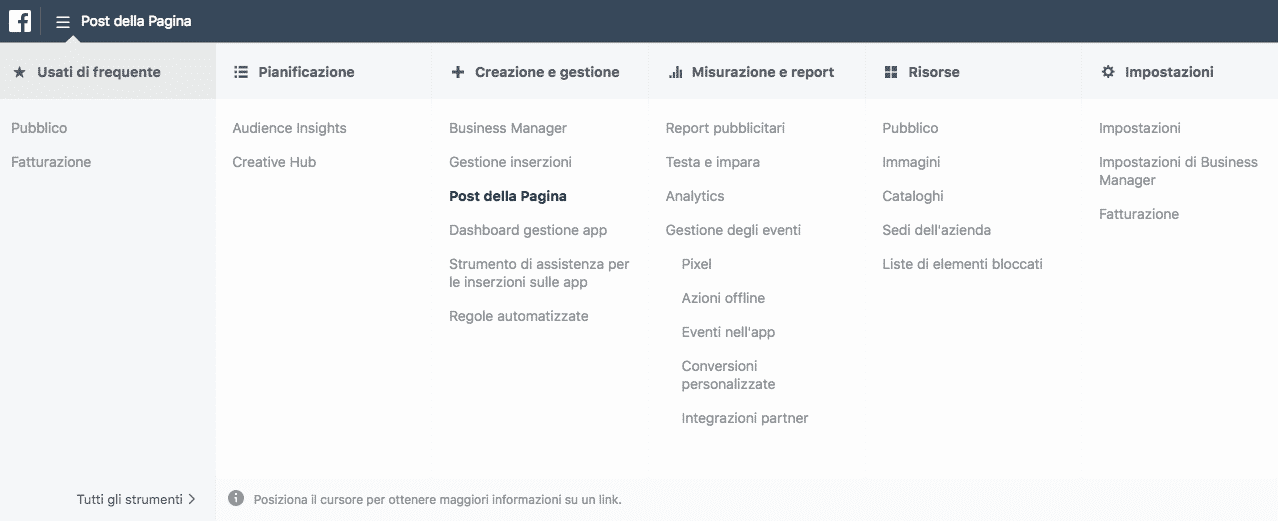This screenshot has width=1278, height=521.
Task: Open Creative Hub
Action: [x=274, y=162]
